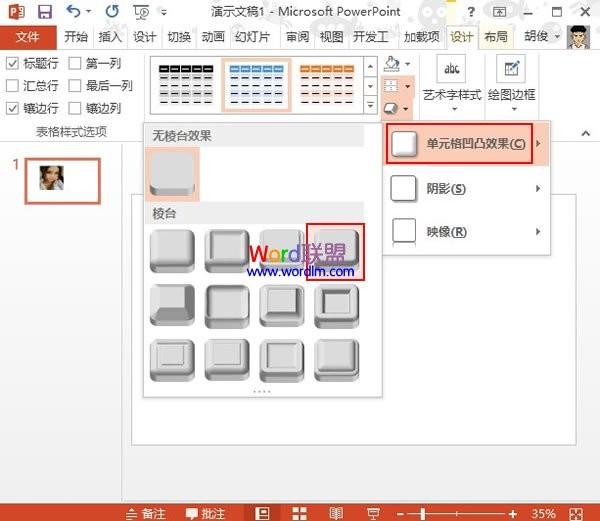600x521 pixels.
Task: Select fourth bevel preset in second 棱台 row
Action: (x=336, y=306)
